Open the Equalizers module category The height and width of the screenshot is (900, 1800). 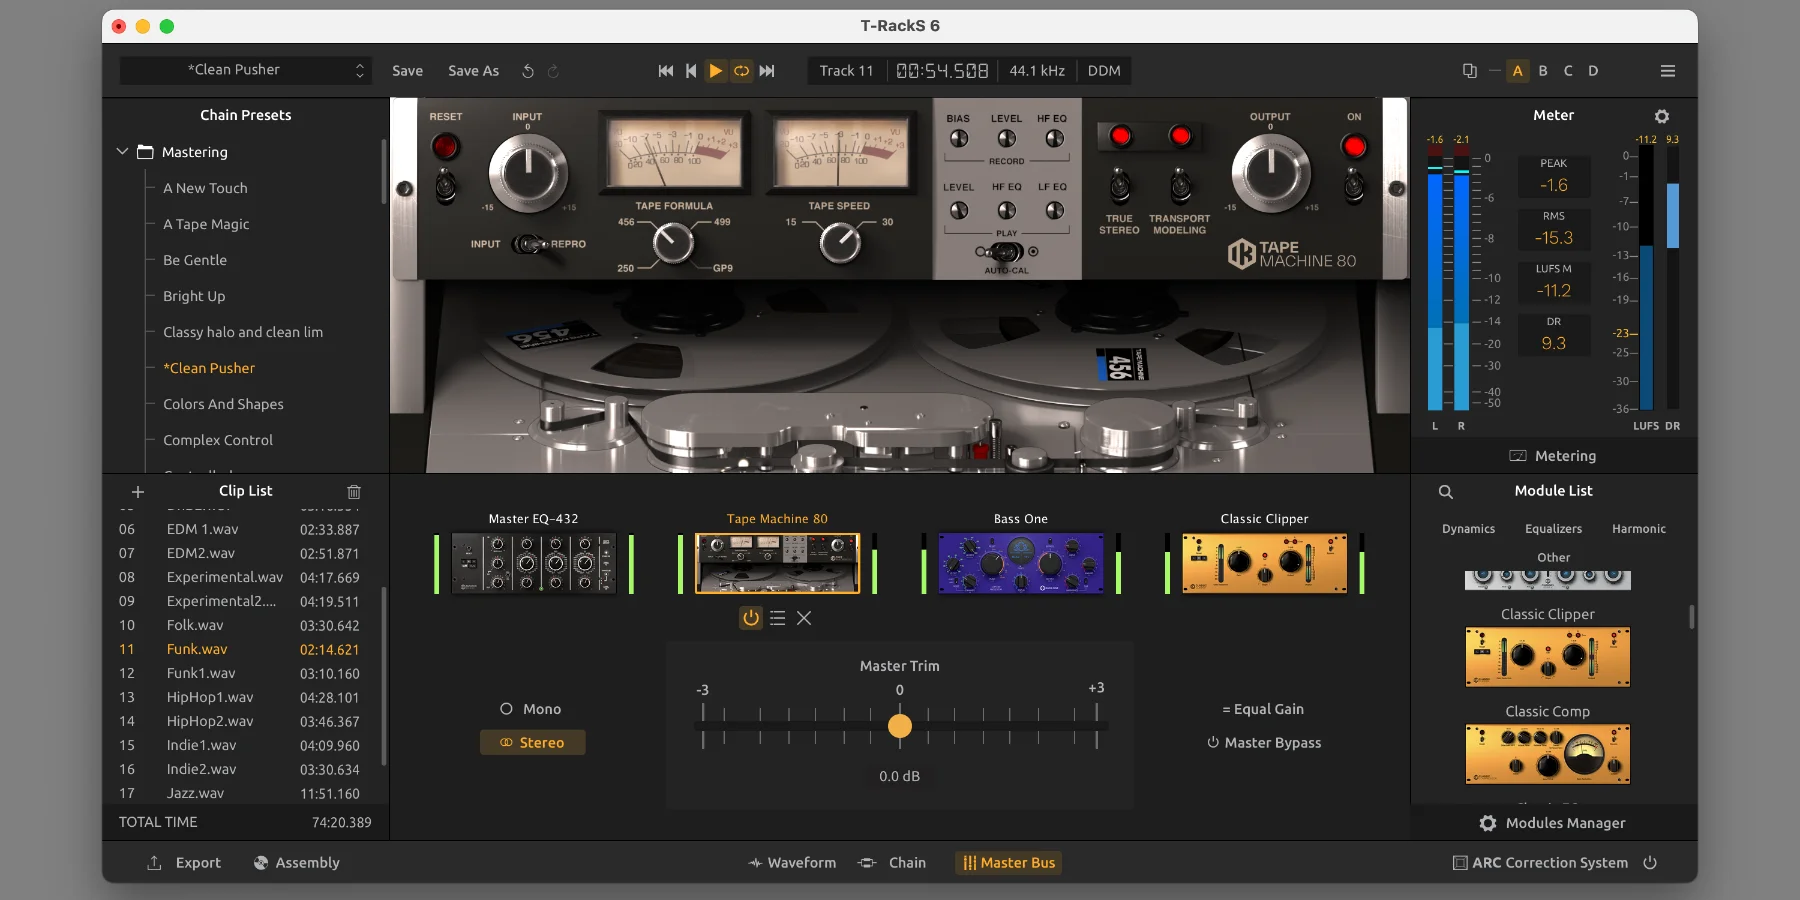(x=1554, y=529)
